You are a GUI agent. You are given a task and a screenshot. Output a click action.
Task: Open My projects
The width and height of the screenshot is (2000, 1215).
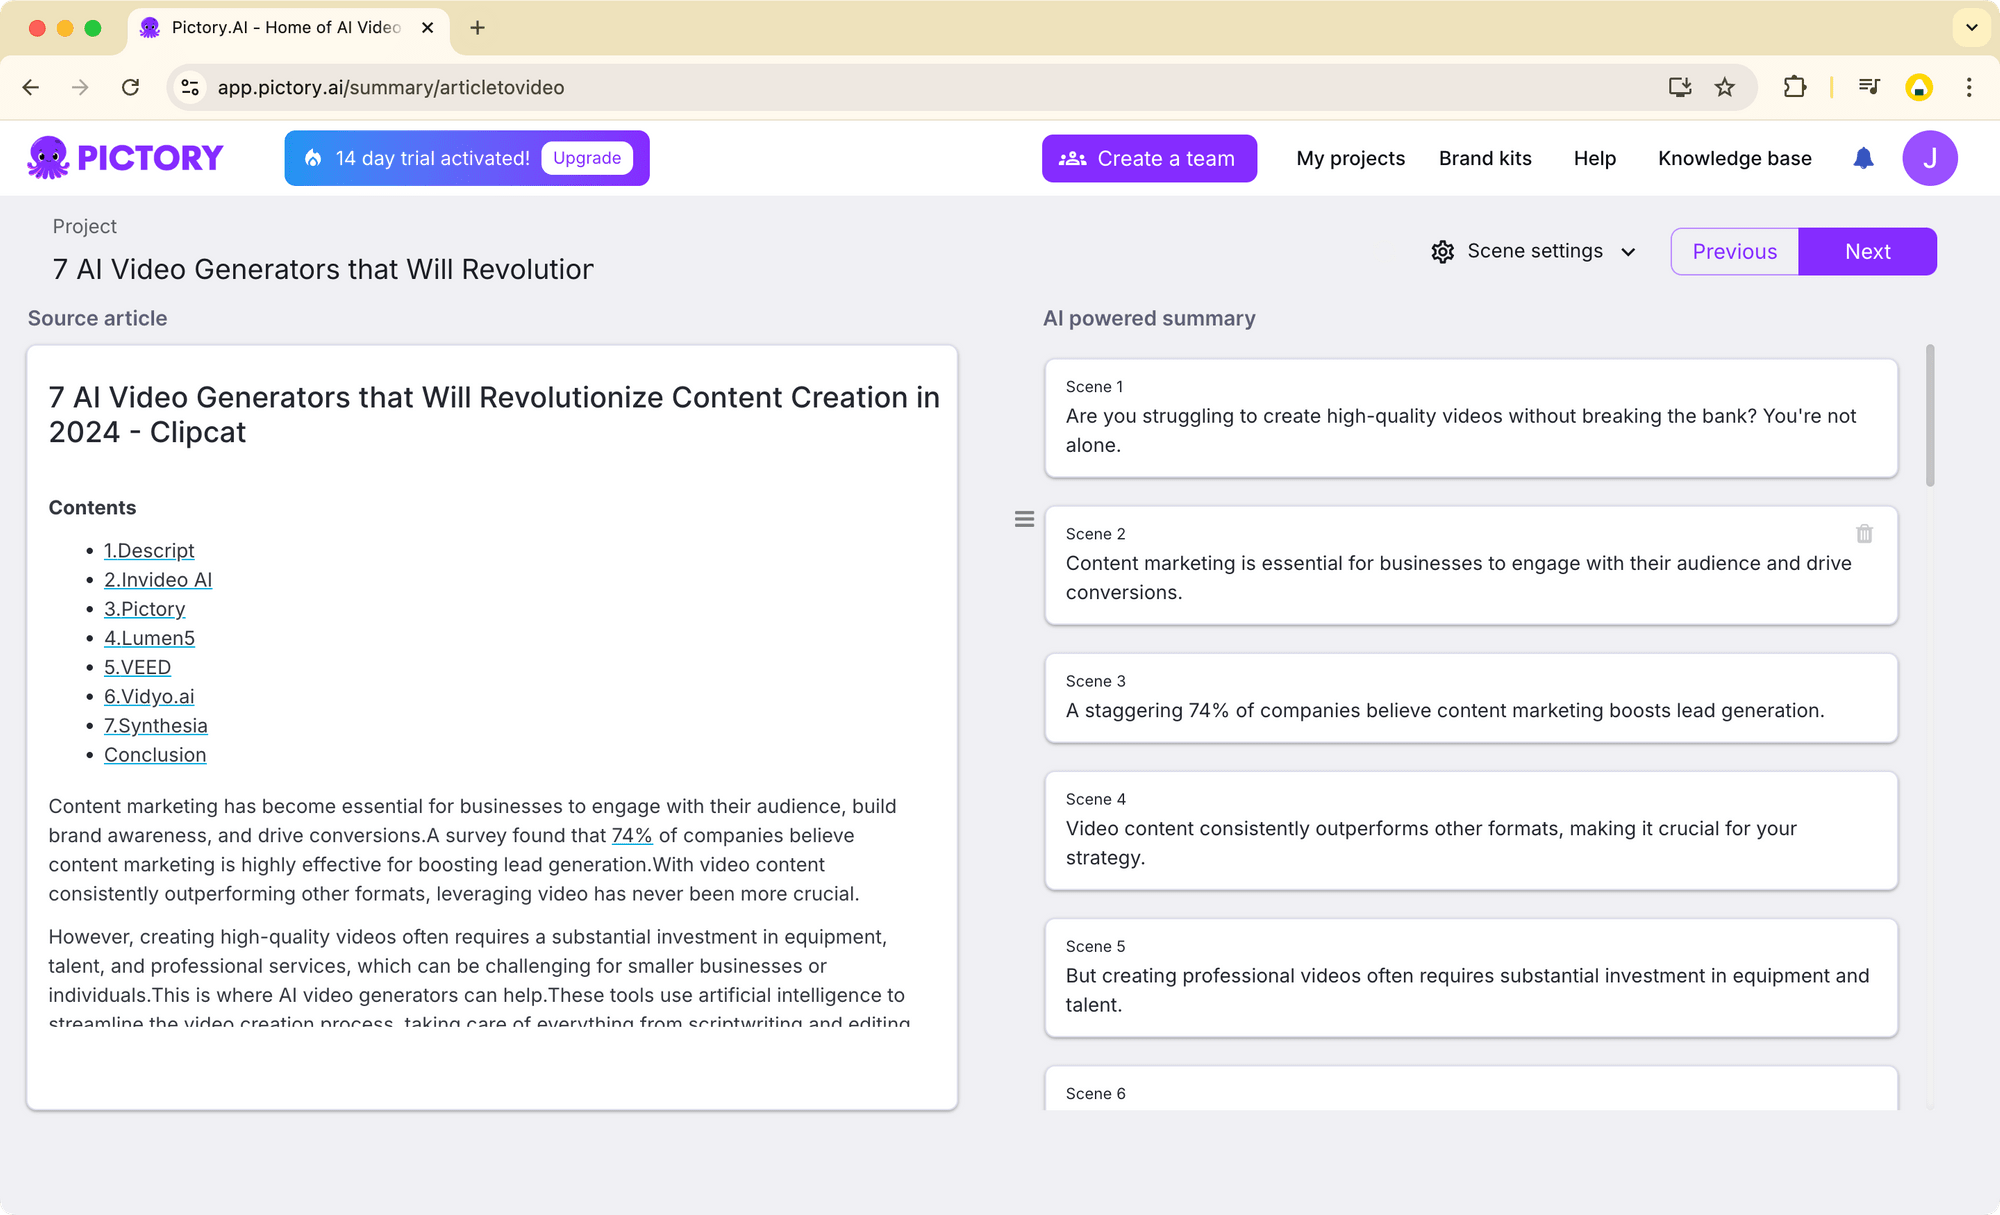(1350, 158)
